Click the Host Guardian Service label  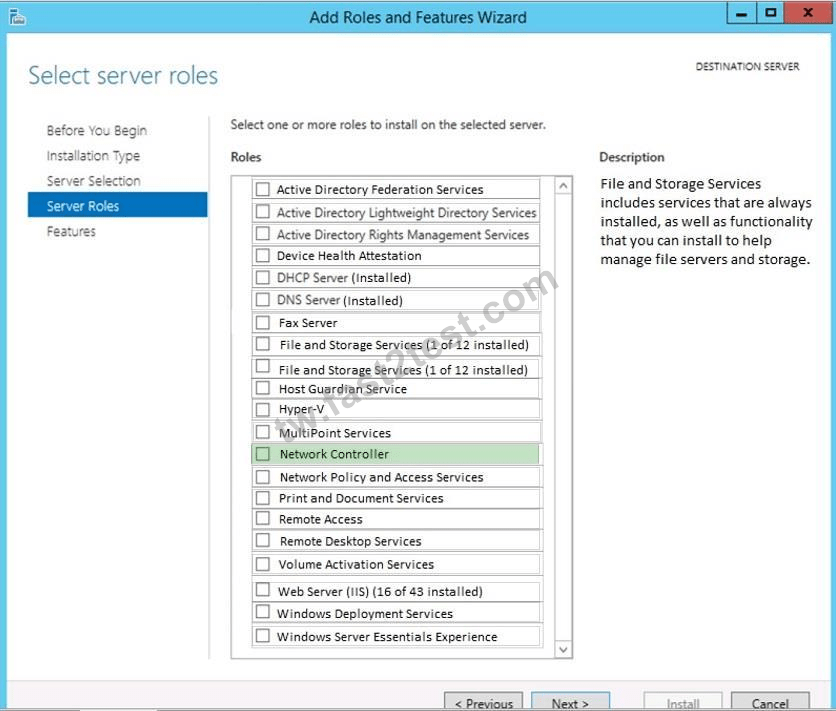(342, 389)
